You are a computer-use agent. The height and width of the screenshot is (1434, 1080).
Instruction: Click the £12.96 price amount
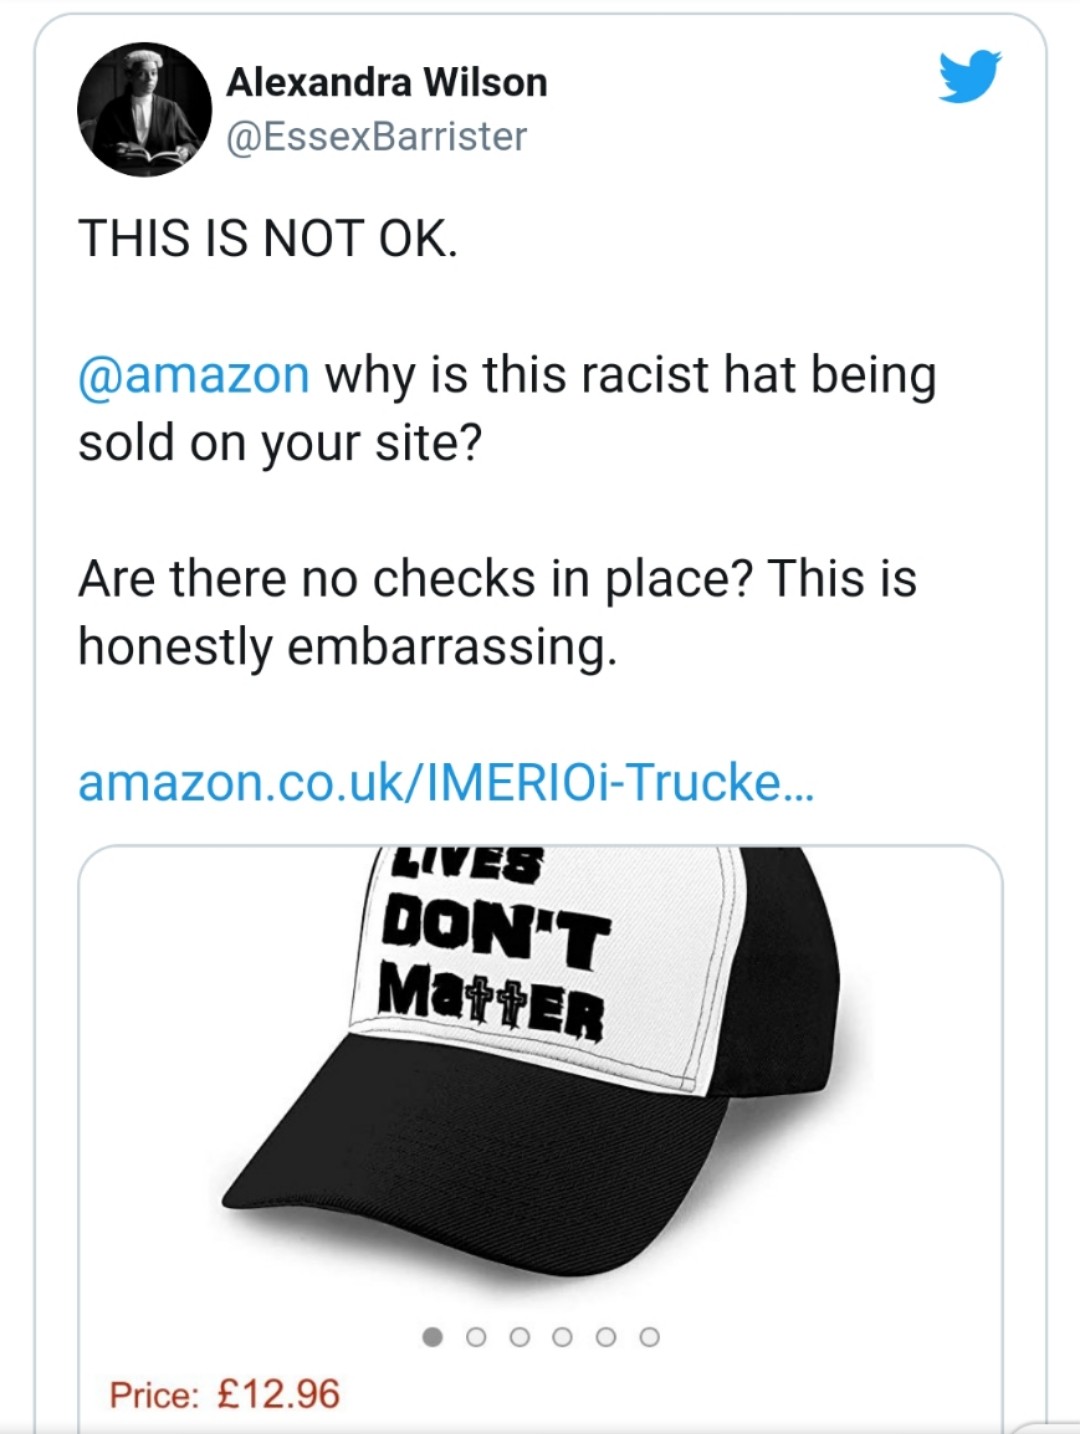278,1394
